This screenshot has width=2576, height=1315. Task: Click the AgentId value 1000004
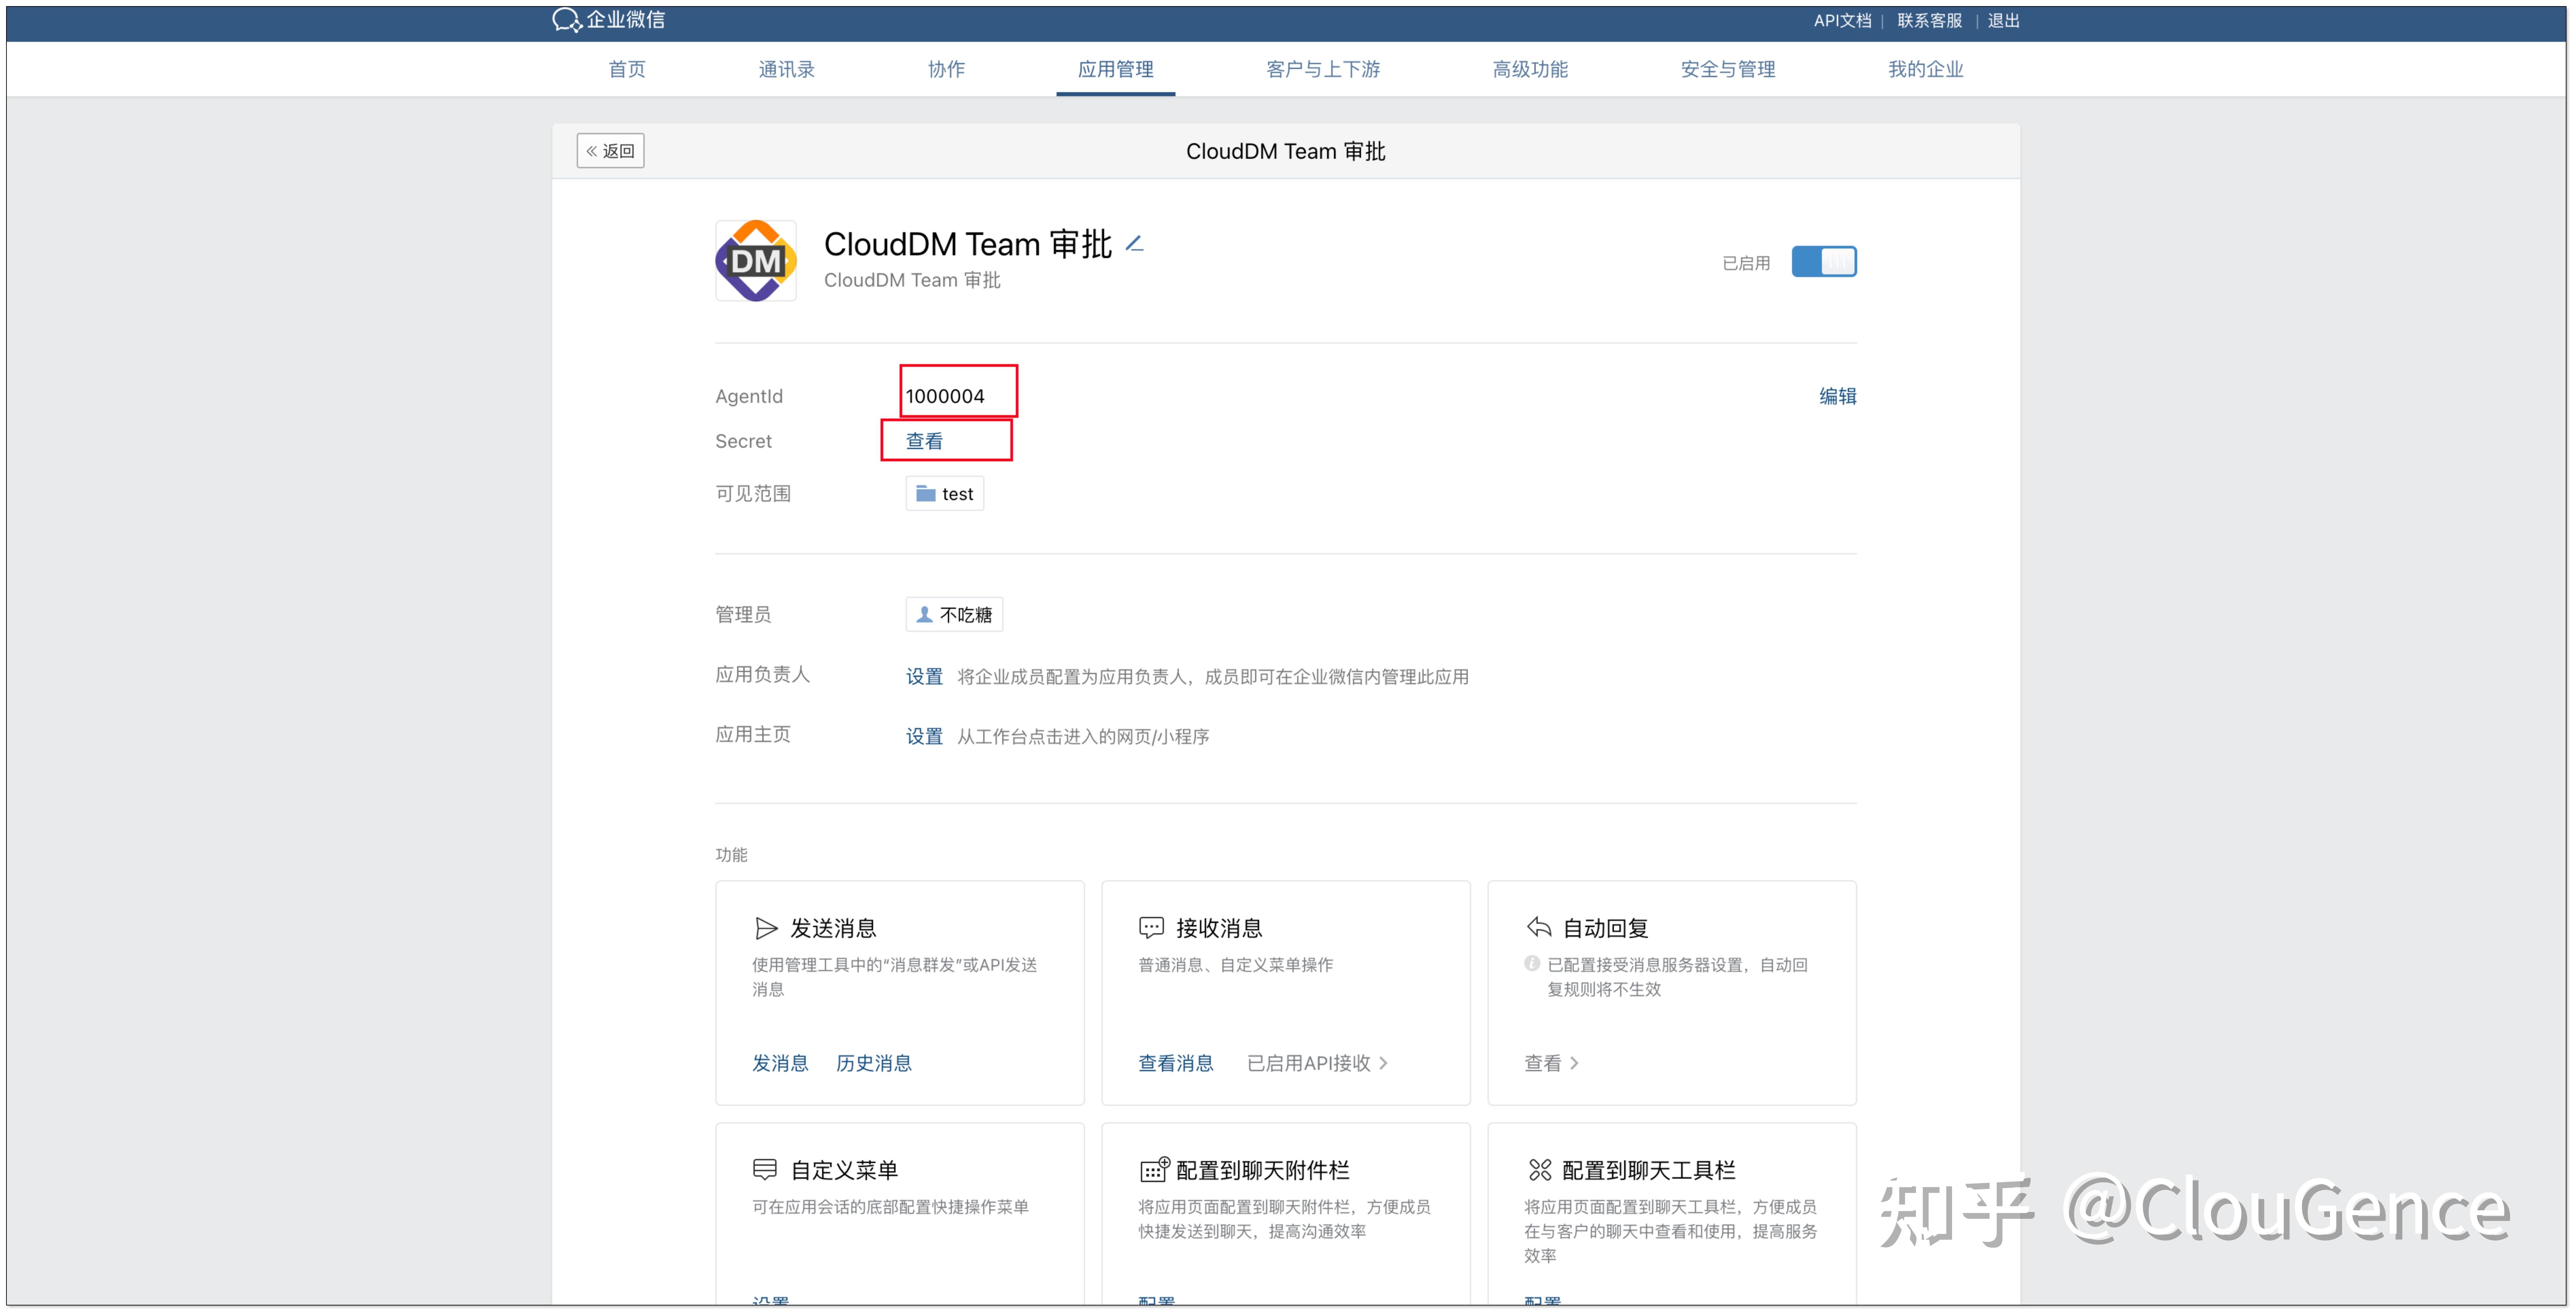(x=945, y=397)
